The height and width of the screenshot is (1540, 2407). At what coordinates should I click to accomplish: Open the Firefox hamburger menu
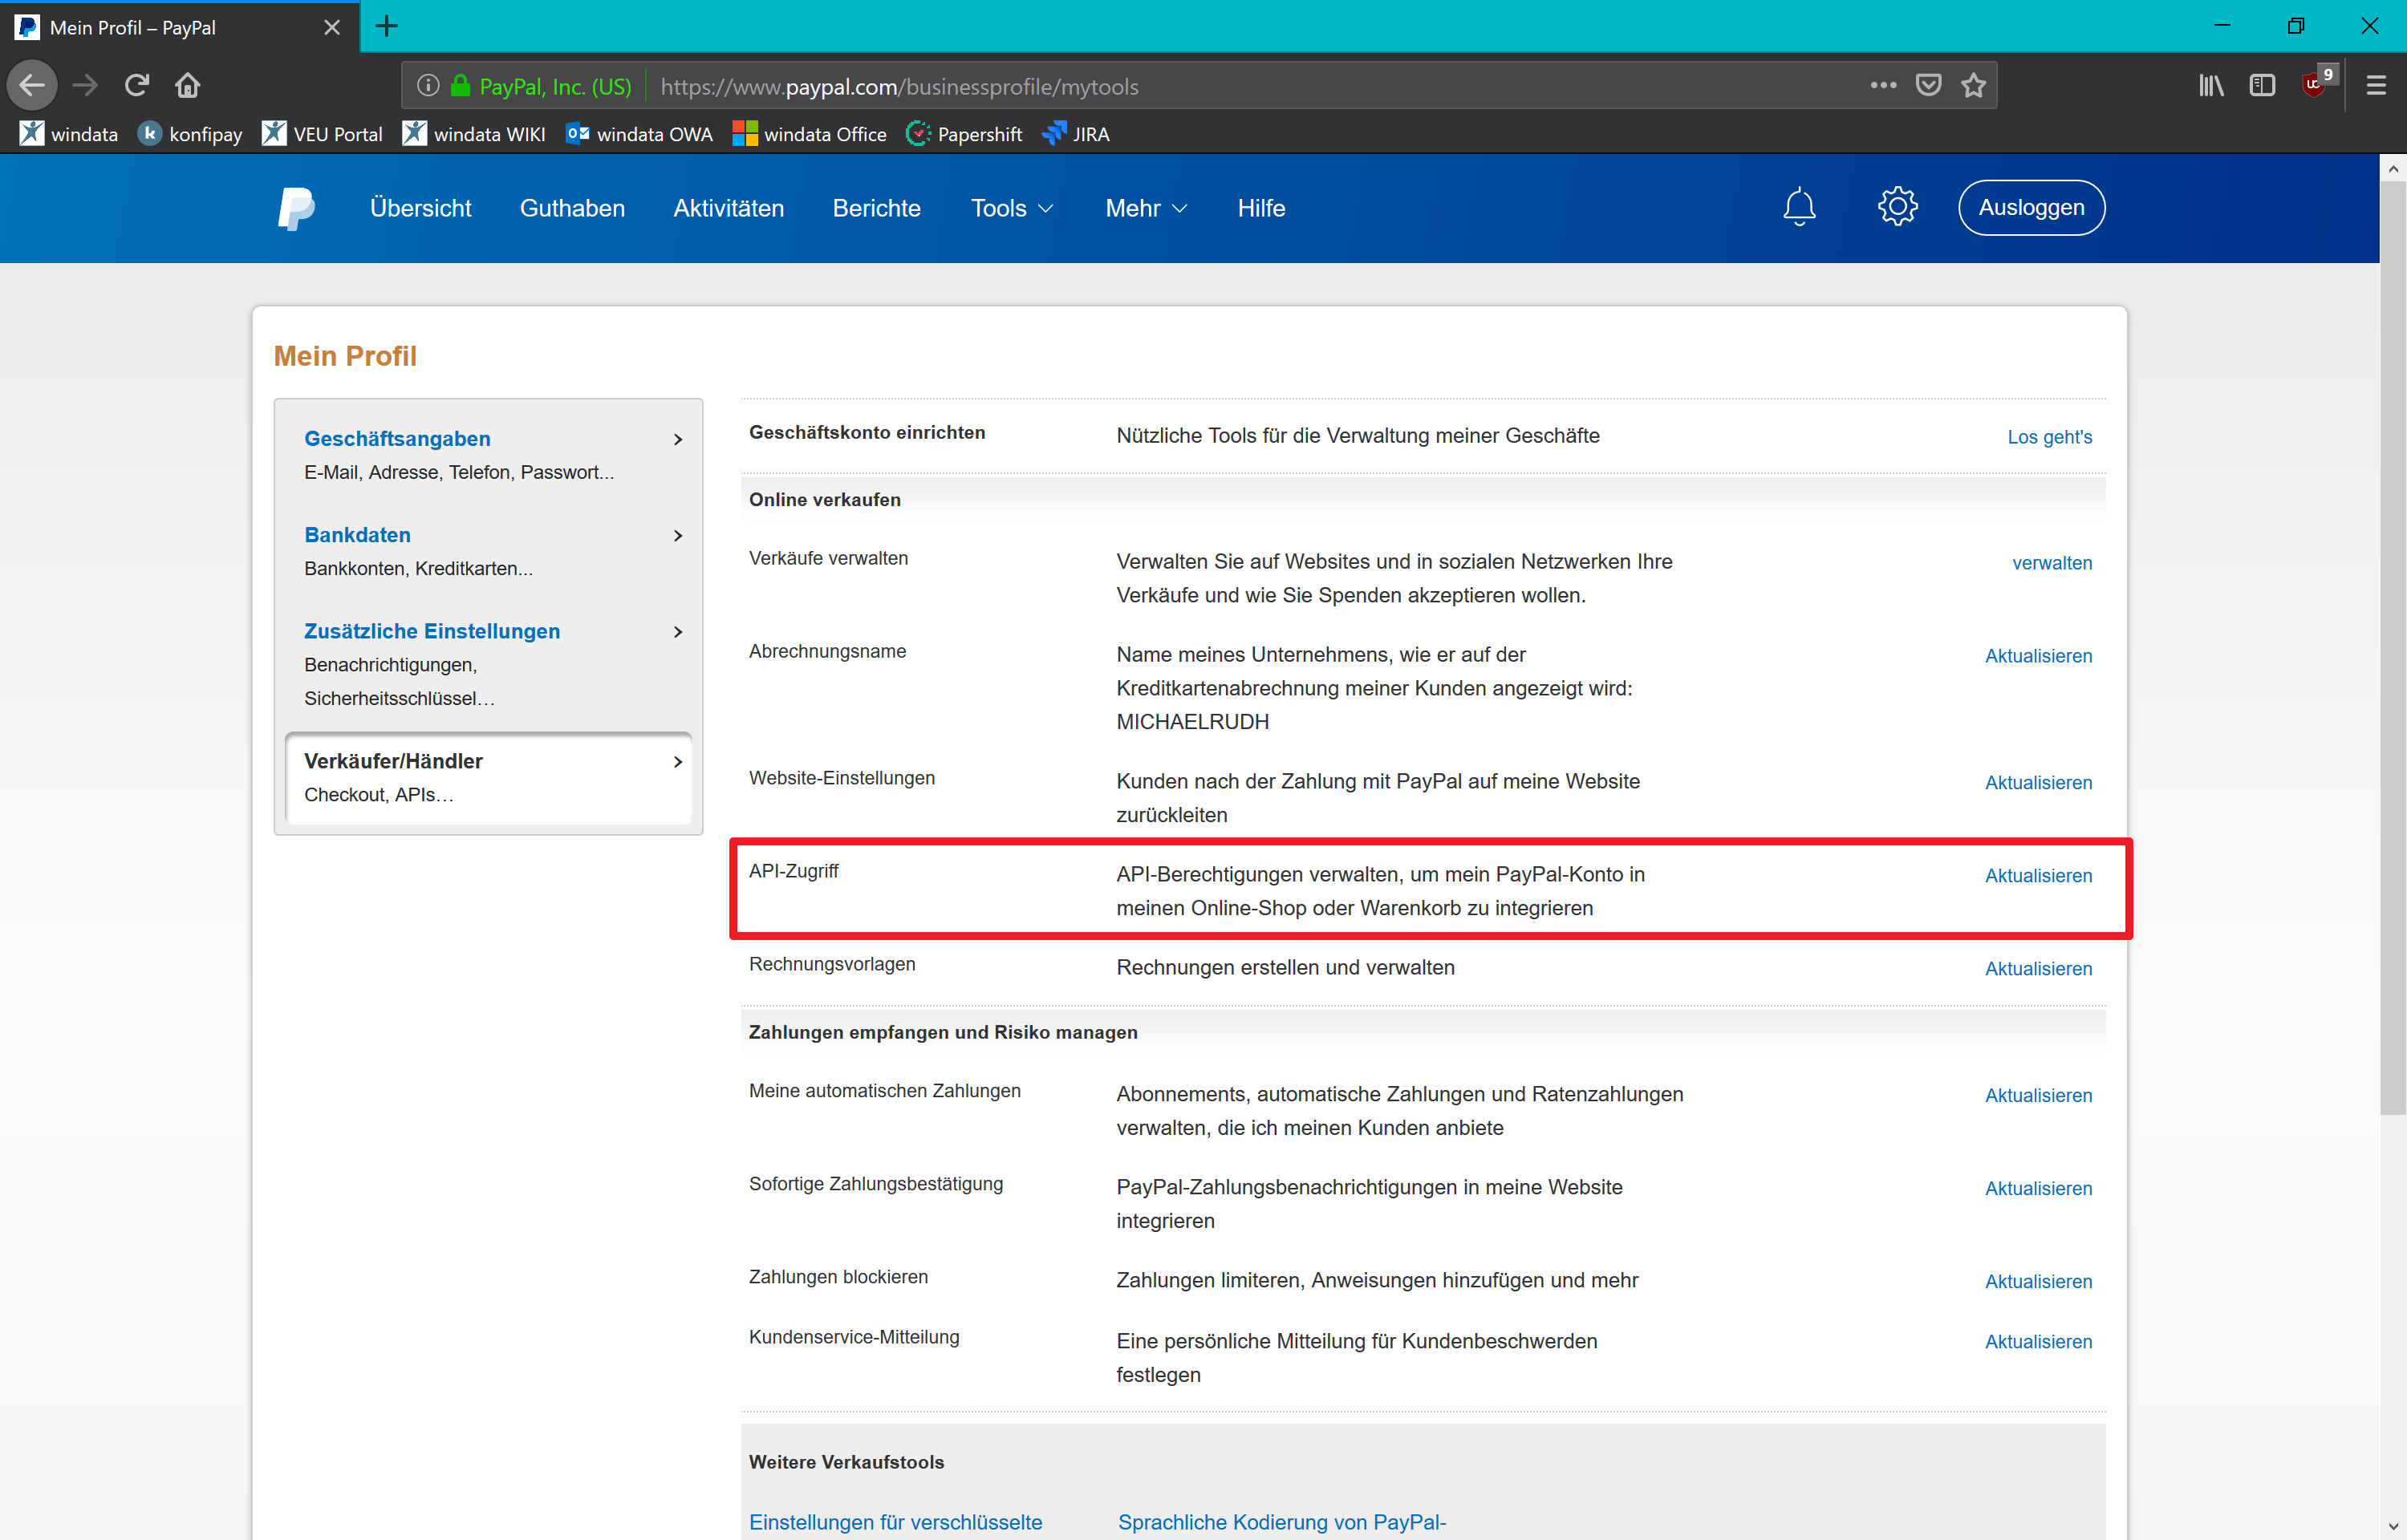point(2376,85)
